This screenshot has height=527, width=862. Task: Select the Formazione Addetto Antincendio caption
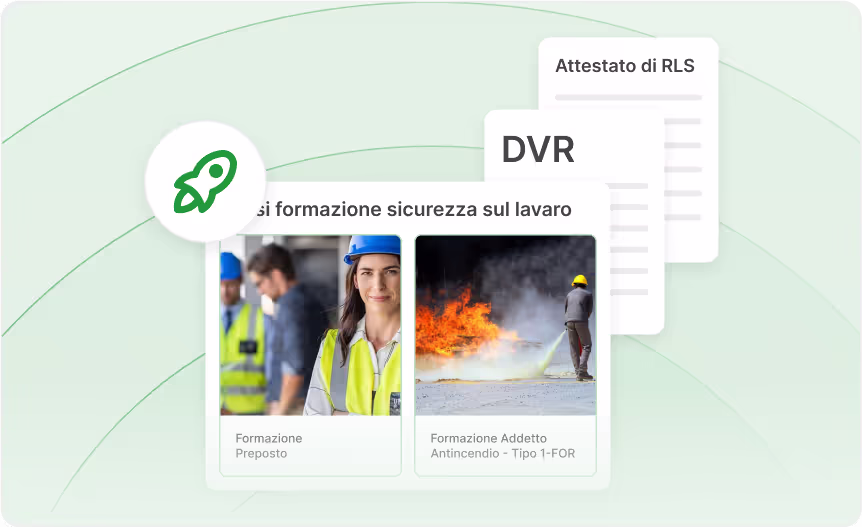(x=502, y=446)
